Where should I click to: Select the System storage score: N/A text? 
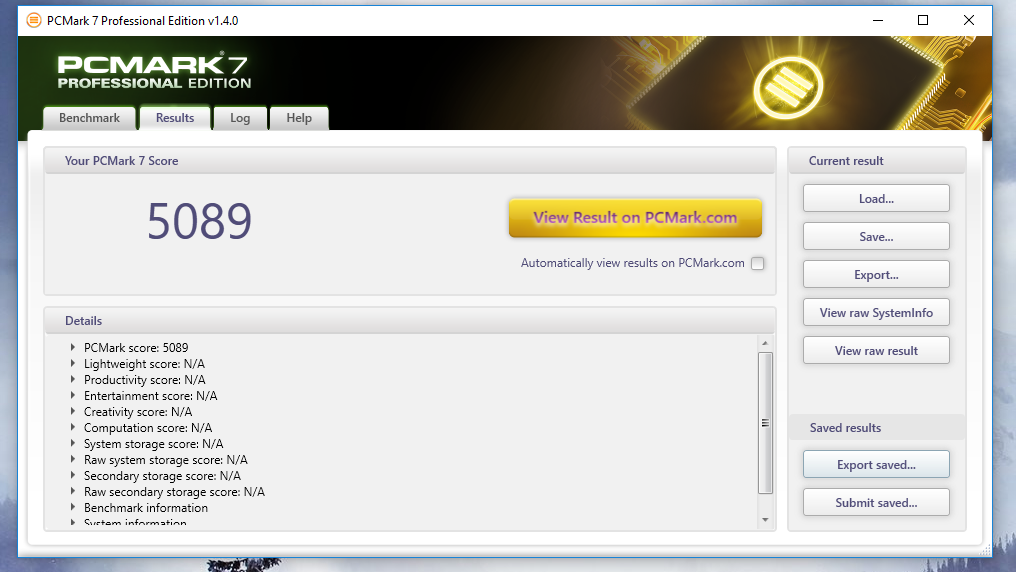tap(154, 444)
